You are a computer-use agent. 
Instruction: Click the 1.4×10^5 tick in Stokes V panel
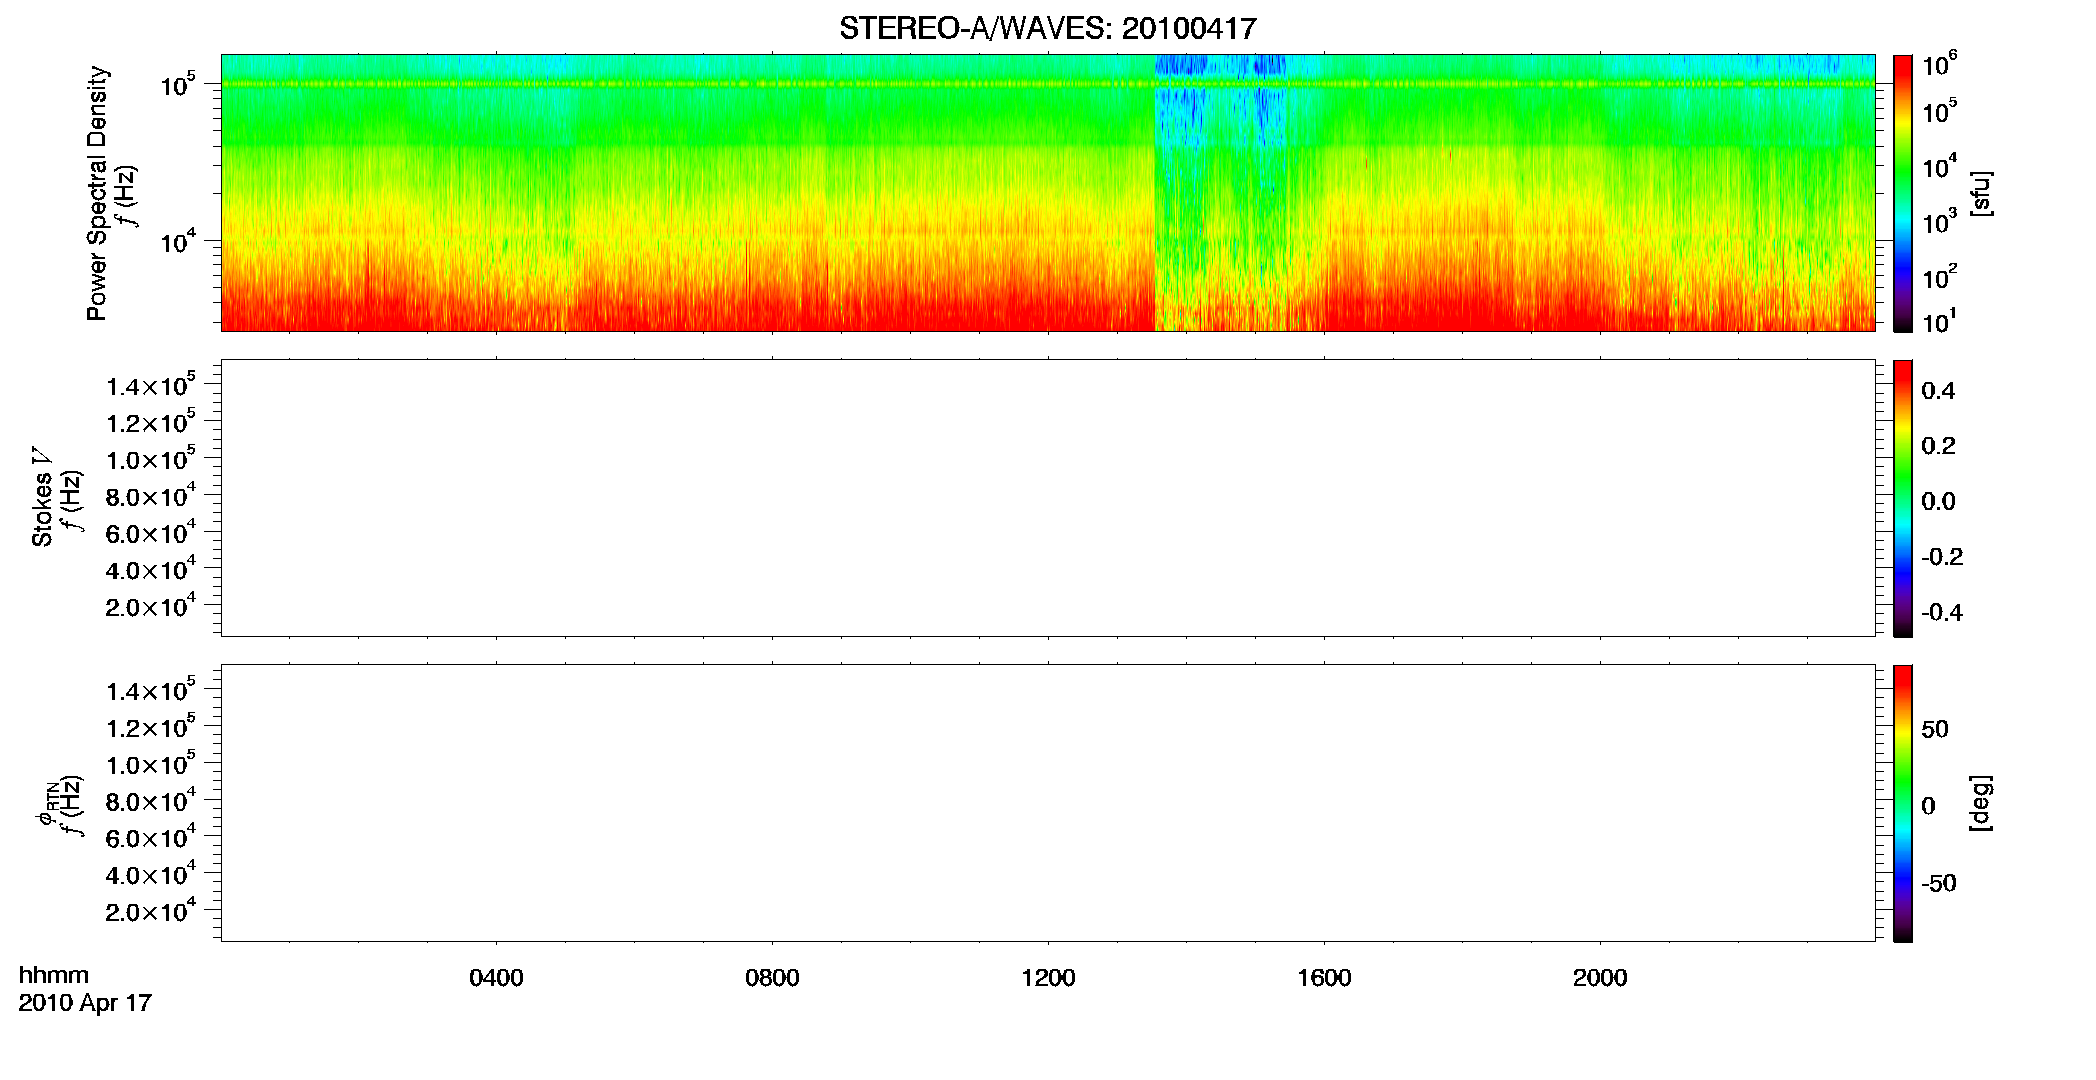[151, 384]
